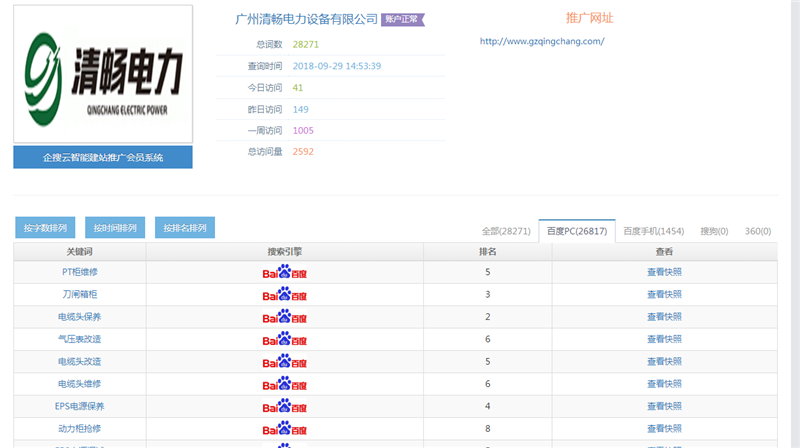Click the 一周访问 value 1005
Image resolution: width=800 pixels, height=448 pixels.
(x=303, y=131)
